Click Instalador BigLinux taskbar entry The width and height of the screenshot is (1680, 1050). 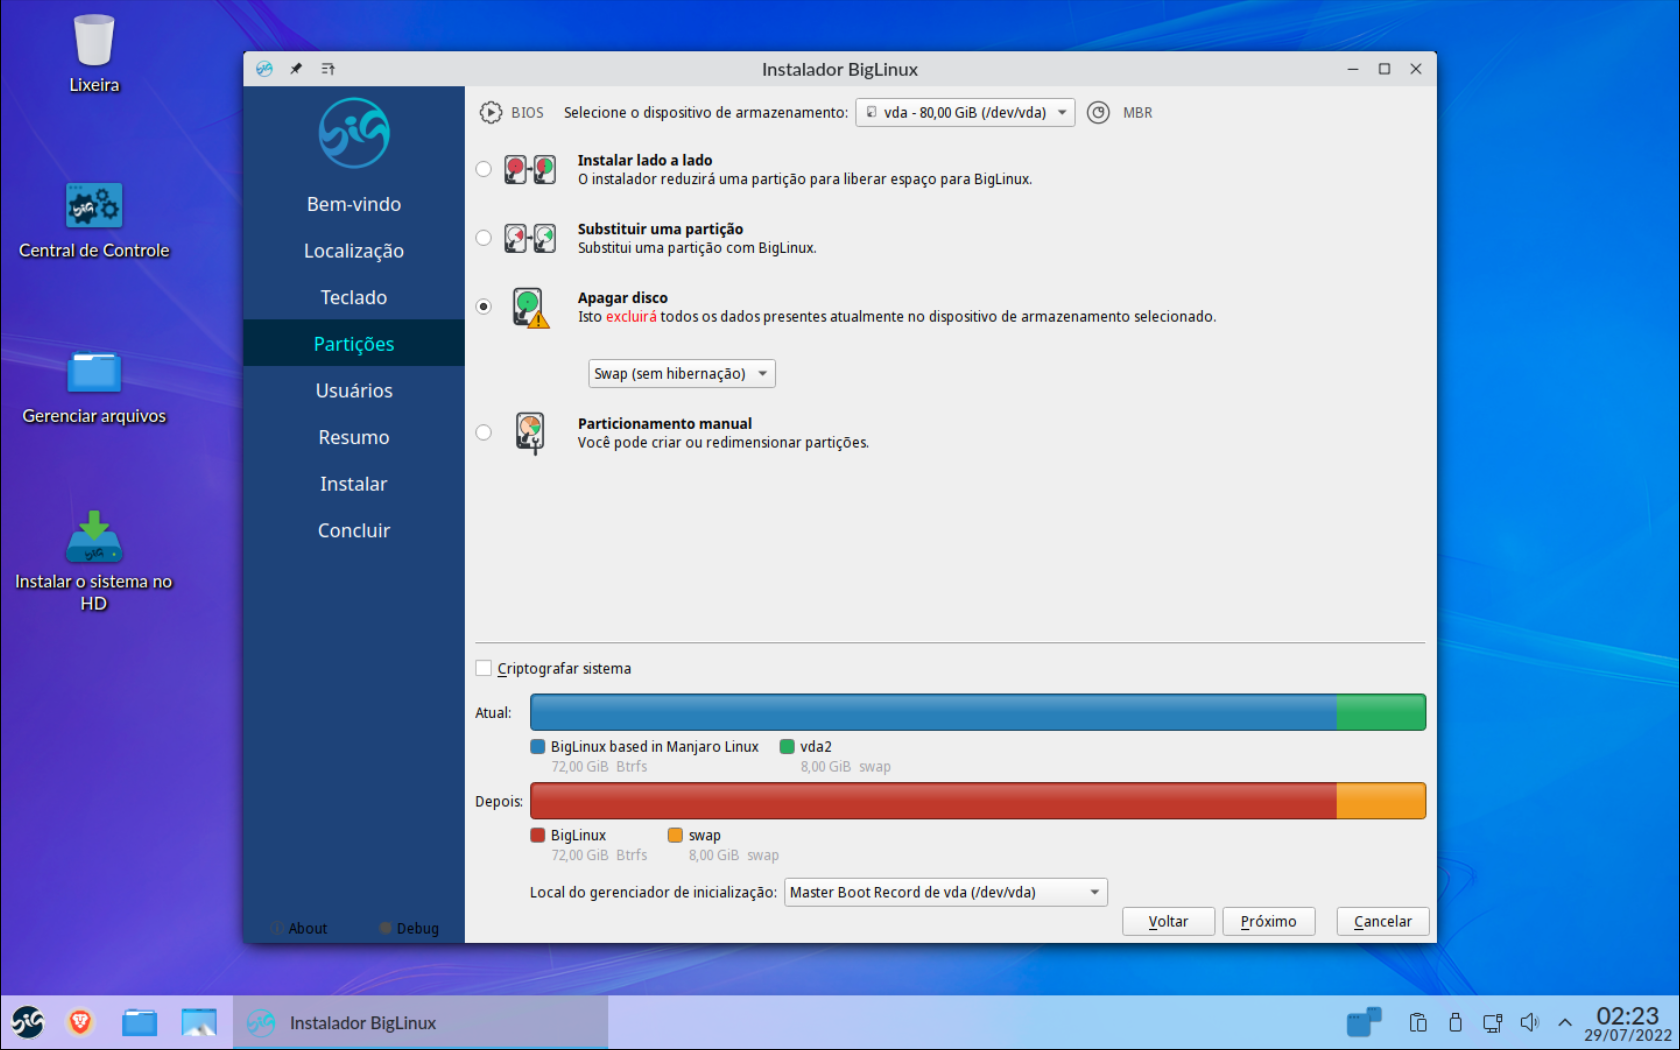point(421,1022)
